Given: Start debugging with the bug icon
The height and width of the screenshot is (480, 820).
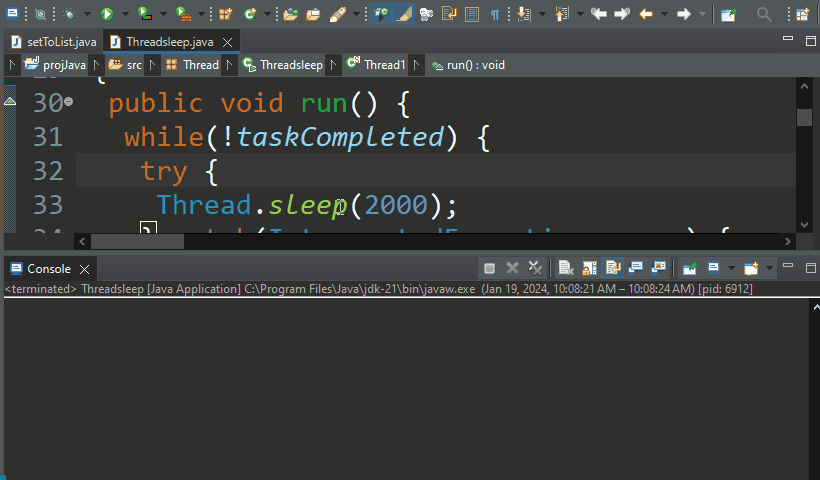Looking at the screenshot, I should (x=69, y=14).
